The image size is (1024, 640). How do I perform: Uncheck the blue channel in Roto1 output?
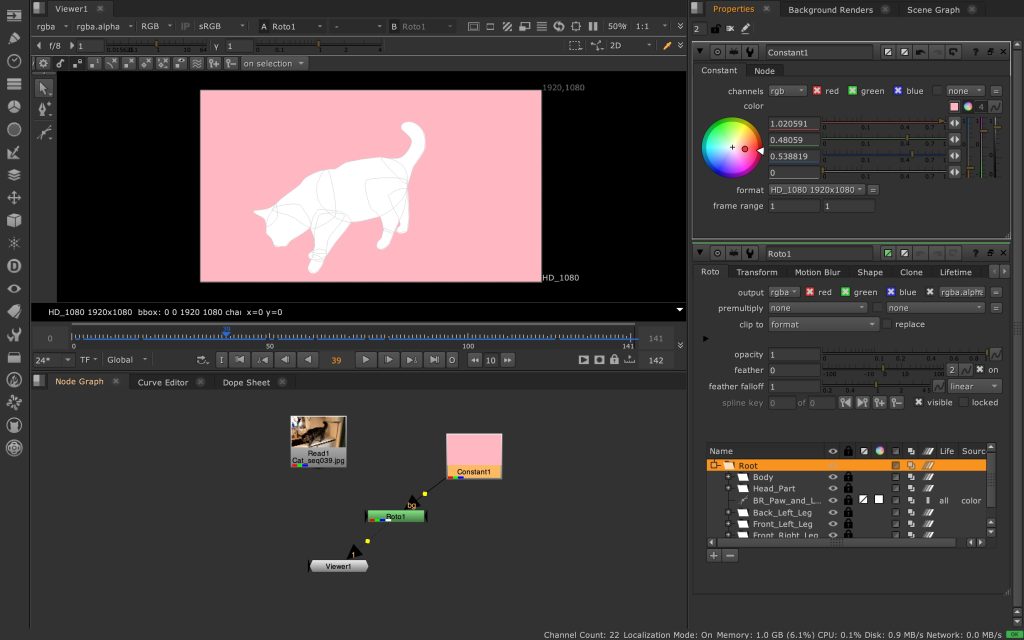(891, 292)
